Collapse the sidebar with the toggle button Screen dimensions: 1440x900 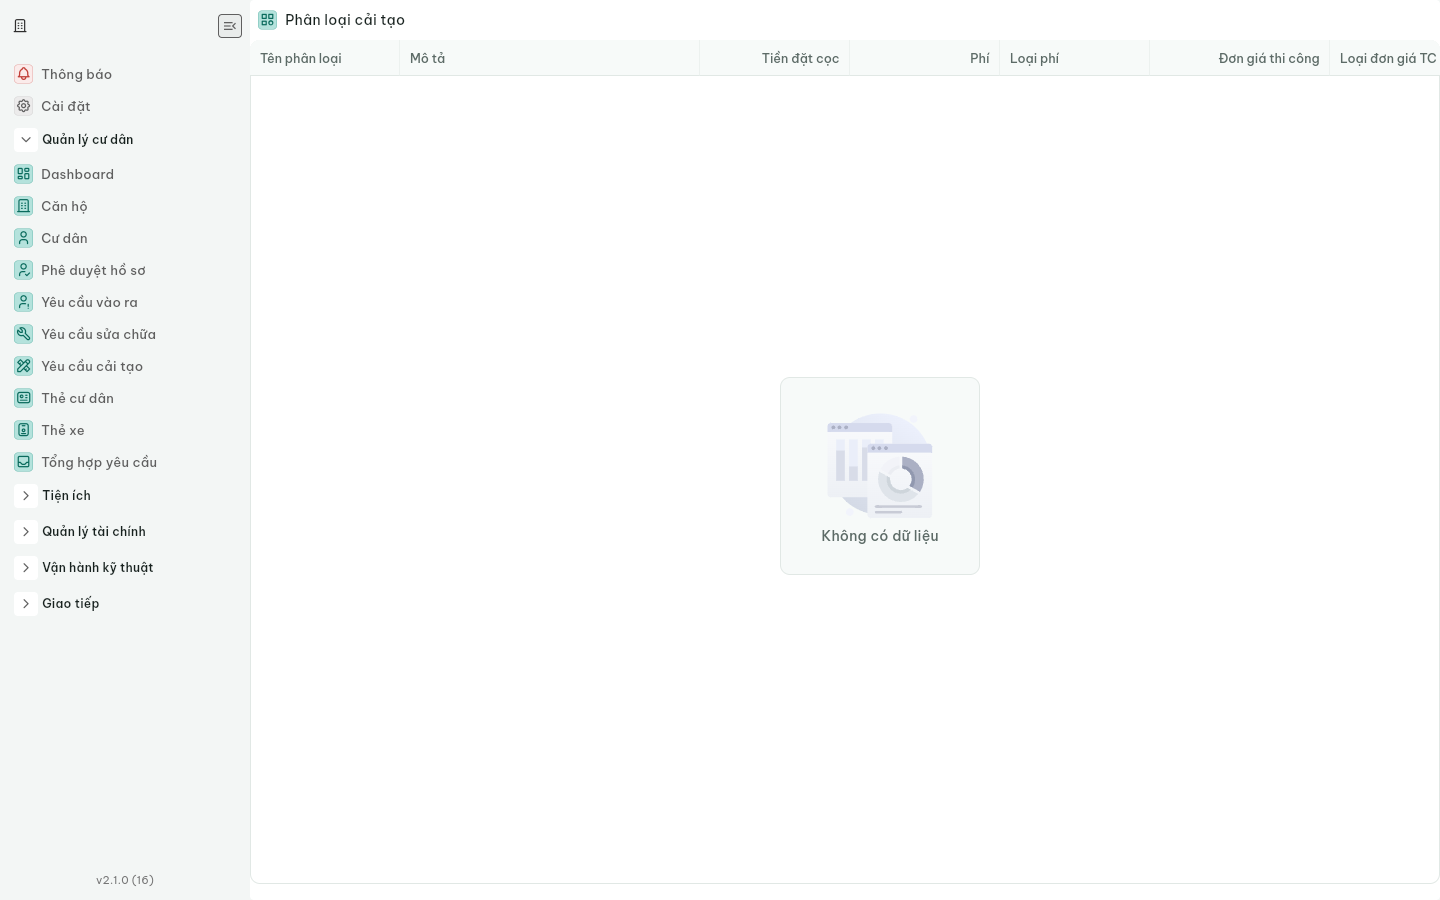tap(230, 26)
